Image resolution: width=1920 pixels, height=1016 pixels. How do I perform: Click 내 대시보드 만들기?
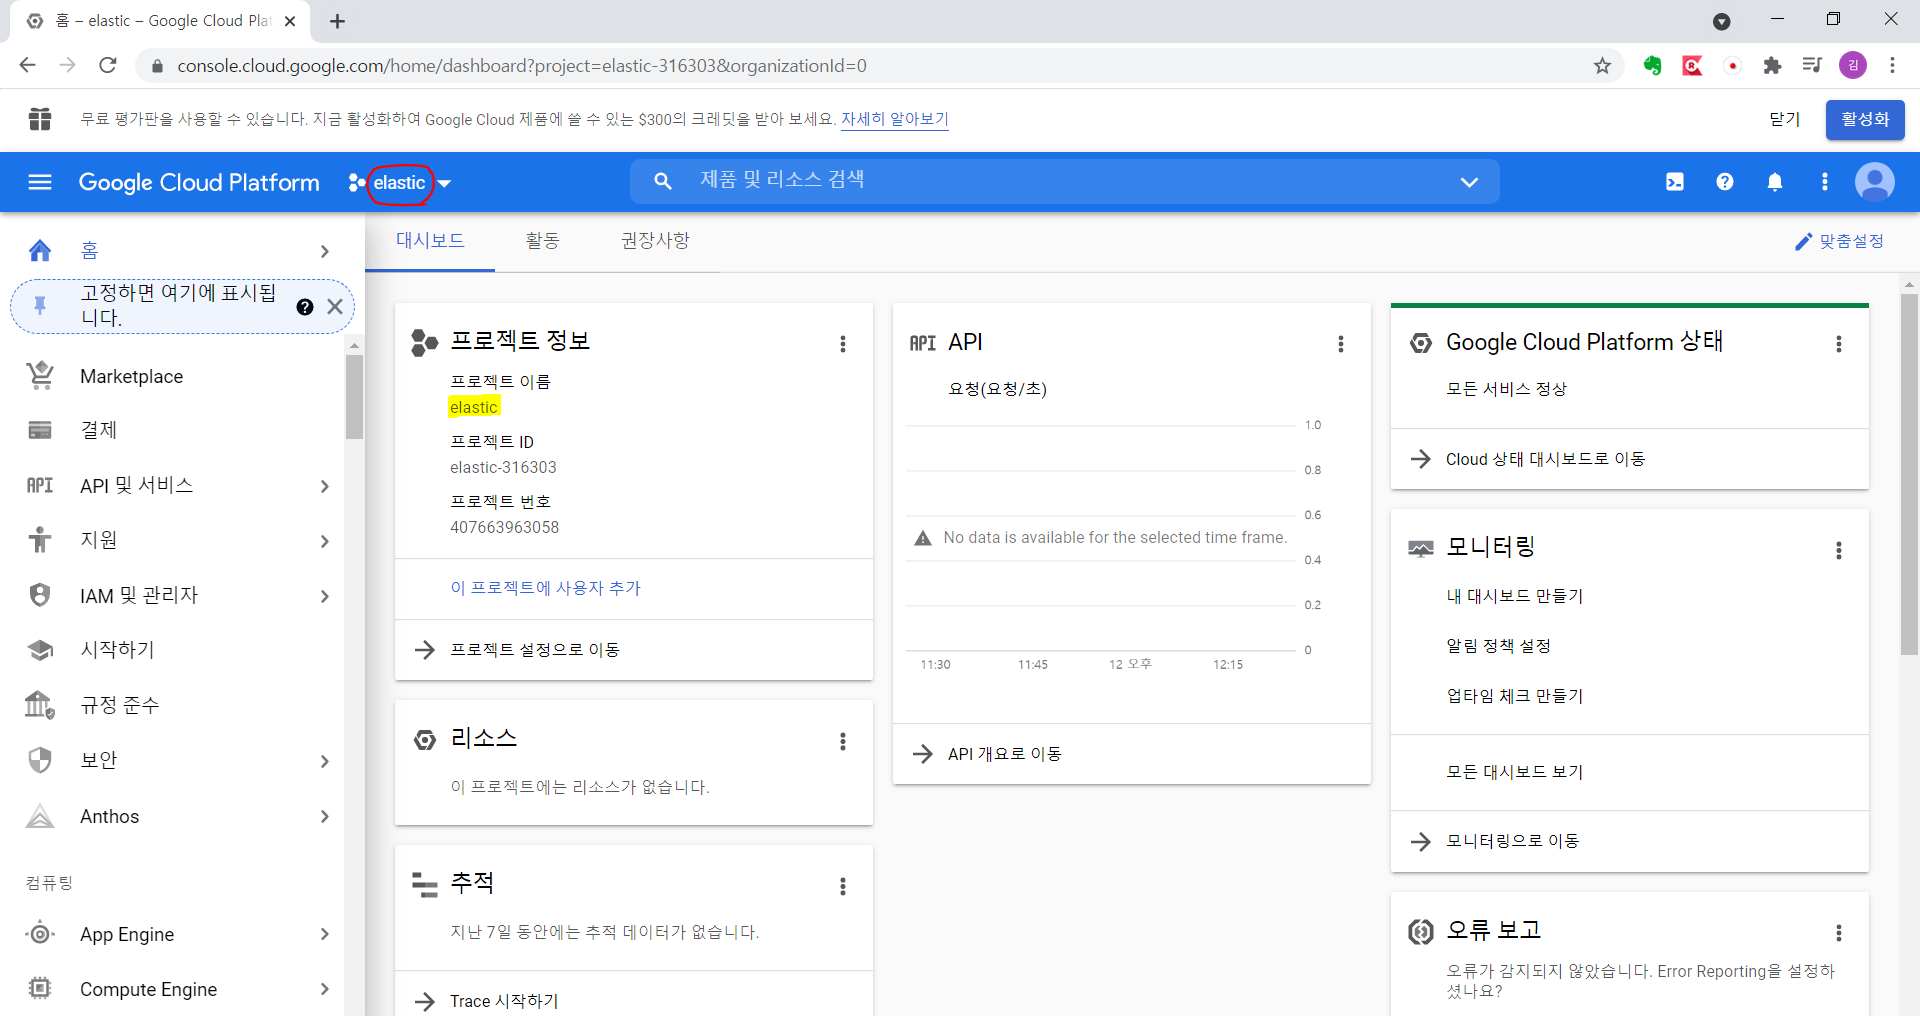tap(1515, 596)
